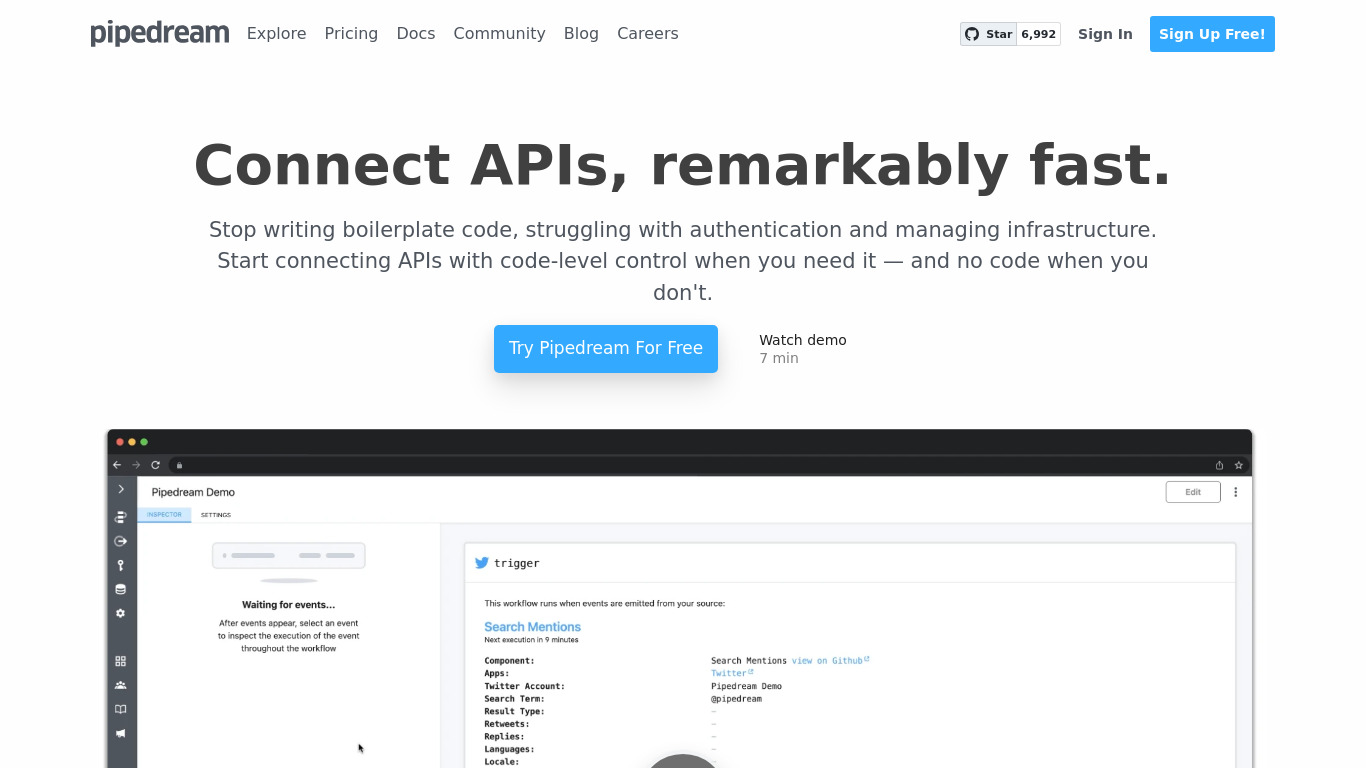This screenshot has height=768, width=1366.
Task: Click the Twitter app link
Action: coord(732,673)
